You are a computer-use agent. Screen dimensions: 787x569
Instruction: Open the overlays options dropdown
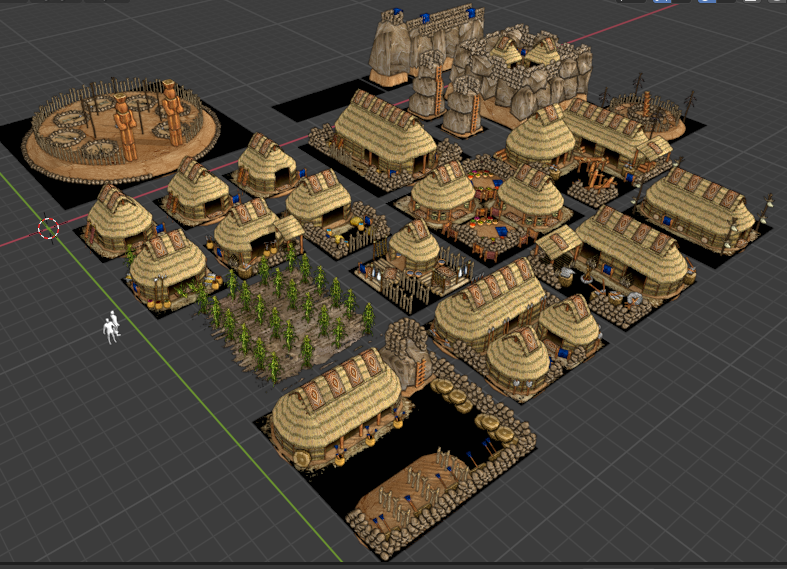726,3
